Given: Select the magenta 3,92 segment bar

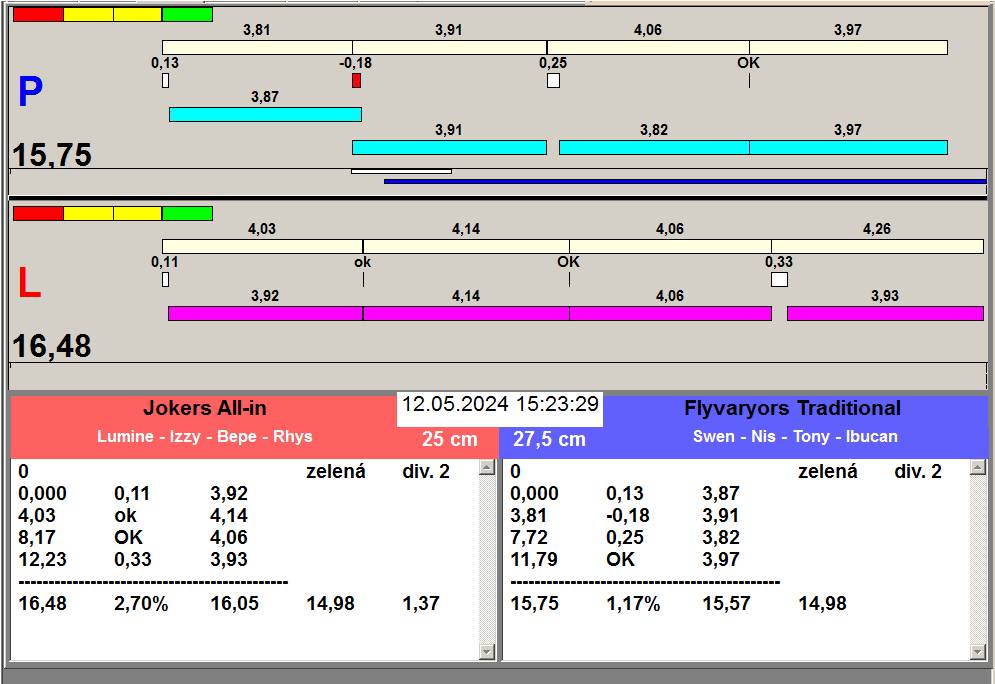Looking at the screenshot, I should click(265, 313).
